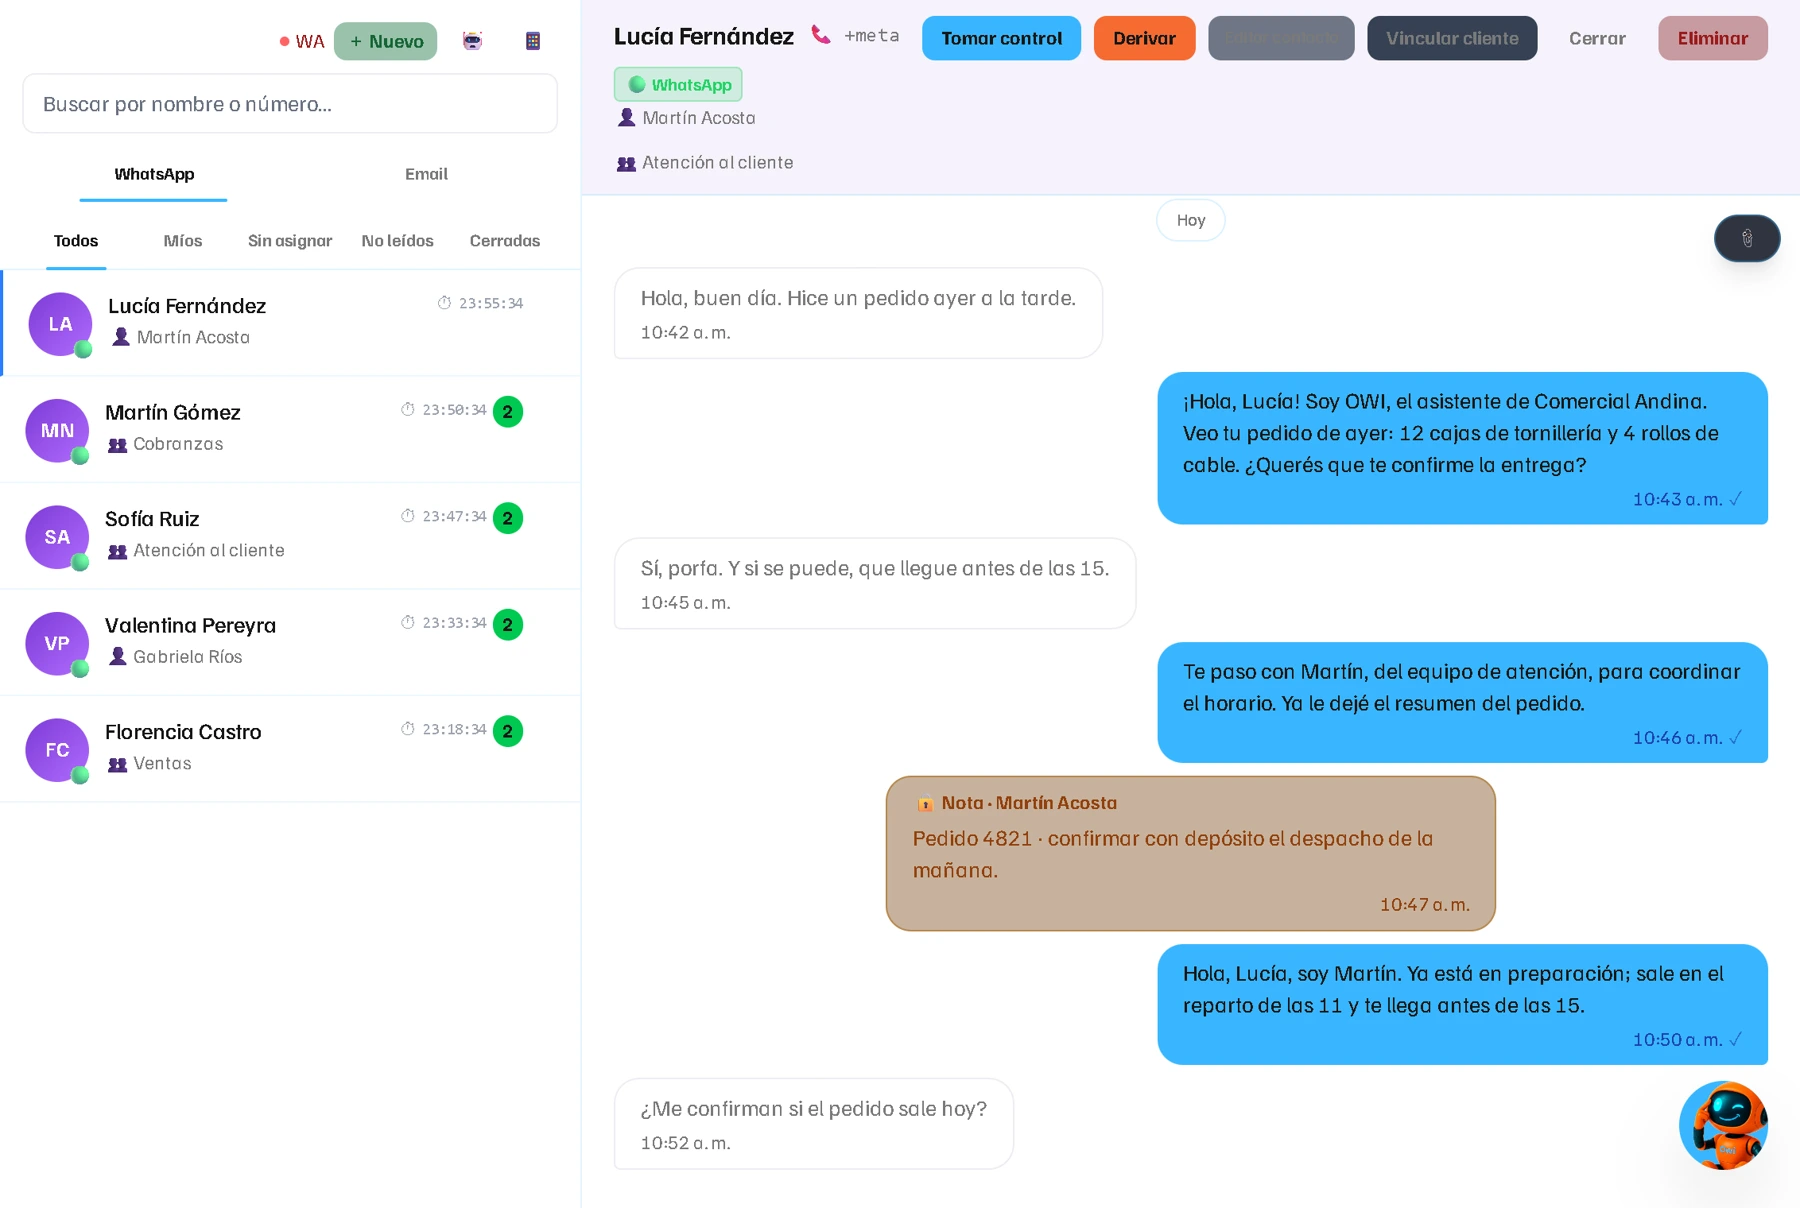The width and height of the screenshot is (1800, 1208).
Task: Click the orange Derivar button
Action: click(1144, 38)
